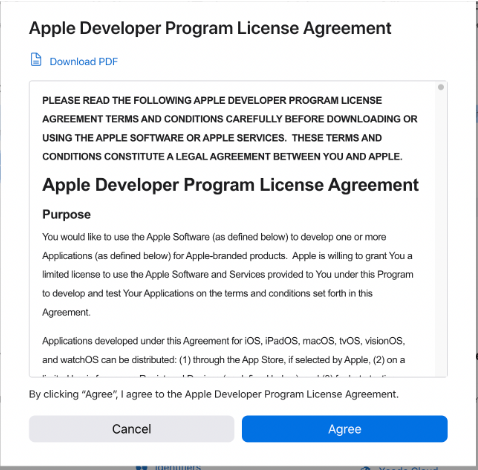Click the bold all-caps PLEASE READ notice
The height and width of the screenshot is (470, 478).
click(229, 128)
